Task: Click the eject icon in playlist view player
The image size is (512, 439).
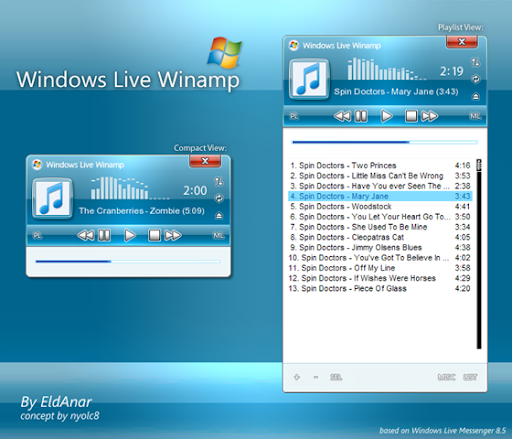Action: pyautogui.click(x=476, y=97)
